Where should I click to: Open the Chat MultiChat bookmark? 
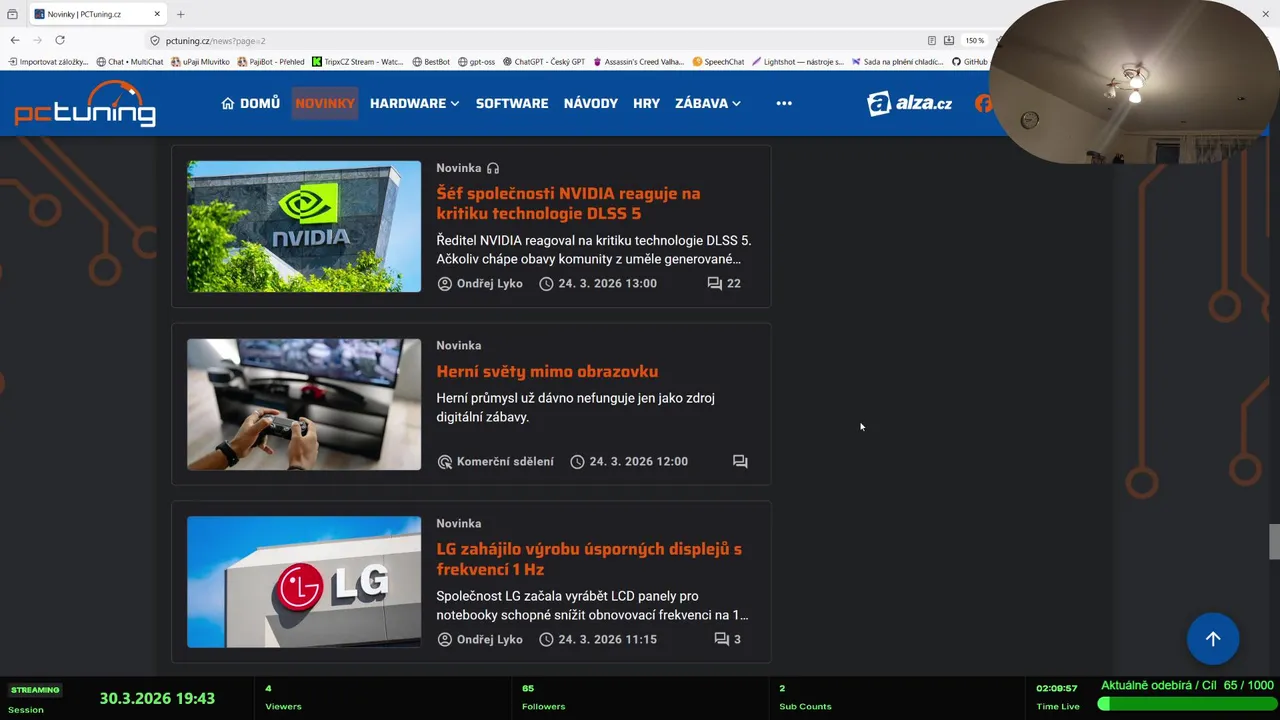coord(130,62)
